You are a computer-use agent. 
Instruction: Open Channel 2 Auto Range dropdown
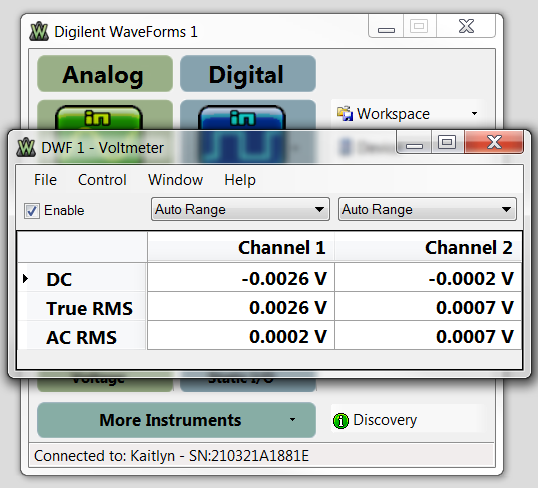coord(427,209)
